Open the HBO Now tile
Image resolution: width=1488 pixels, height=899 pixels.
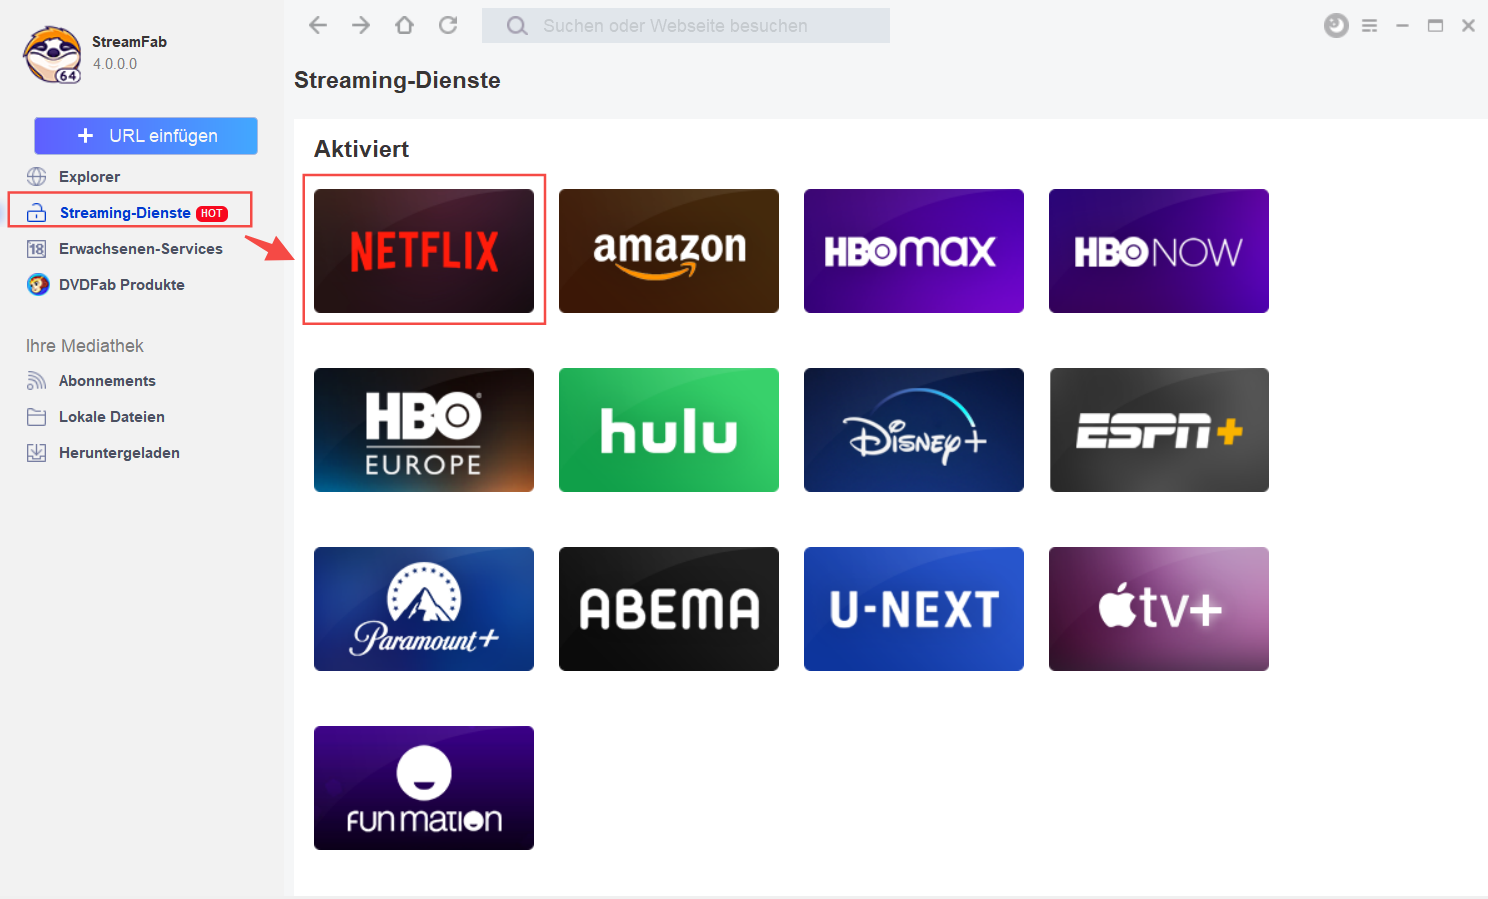(1159, 251)
